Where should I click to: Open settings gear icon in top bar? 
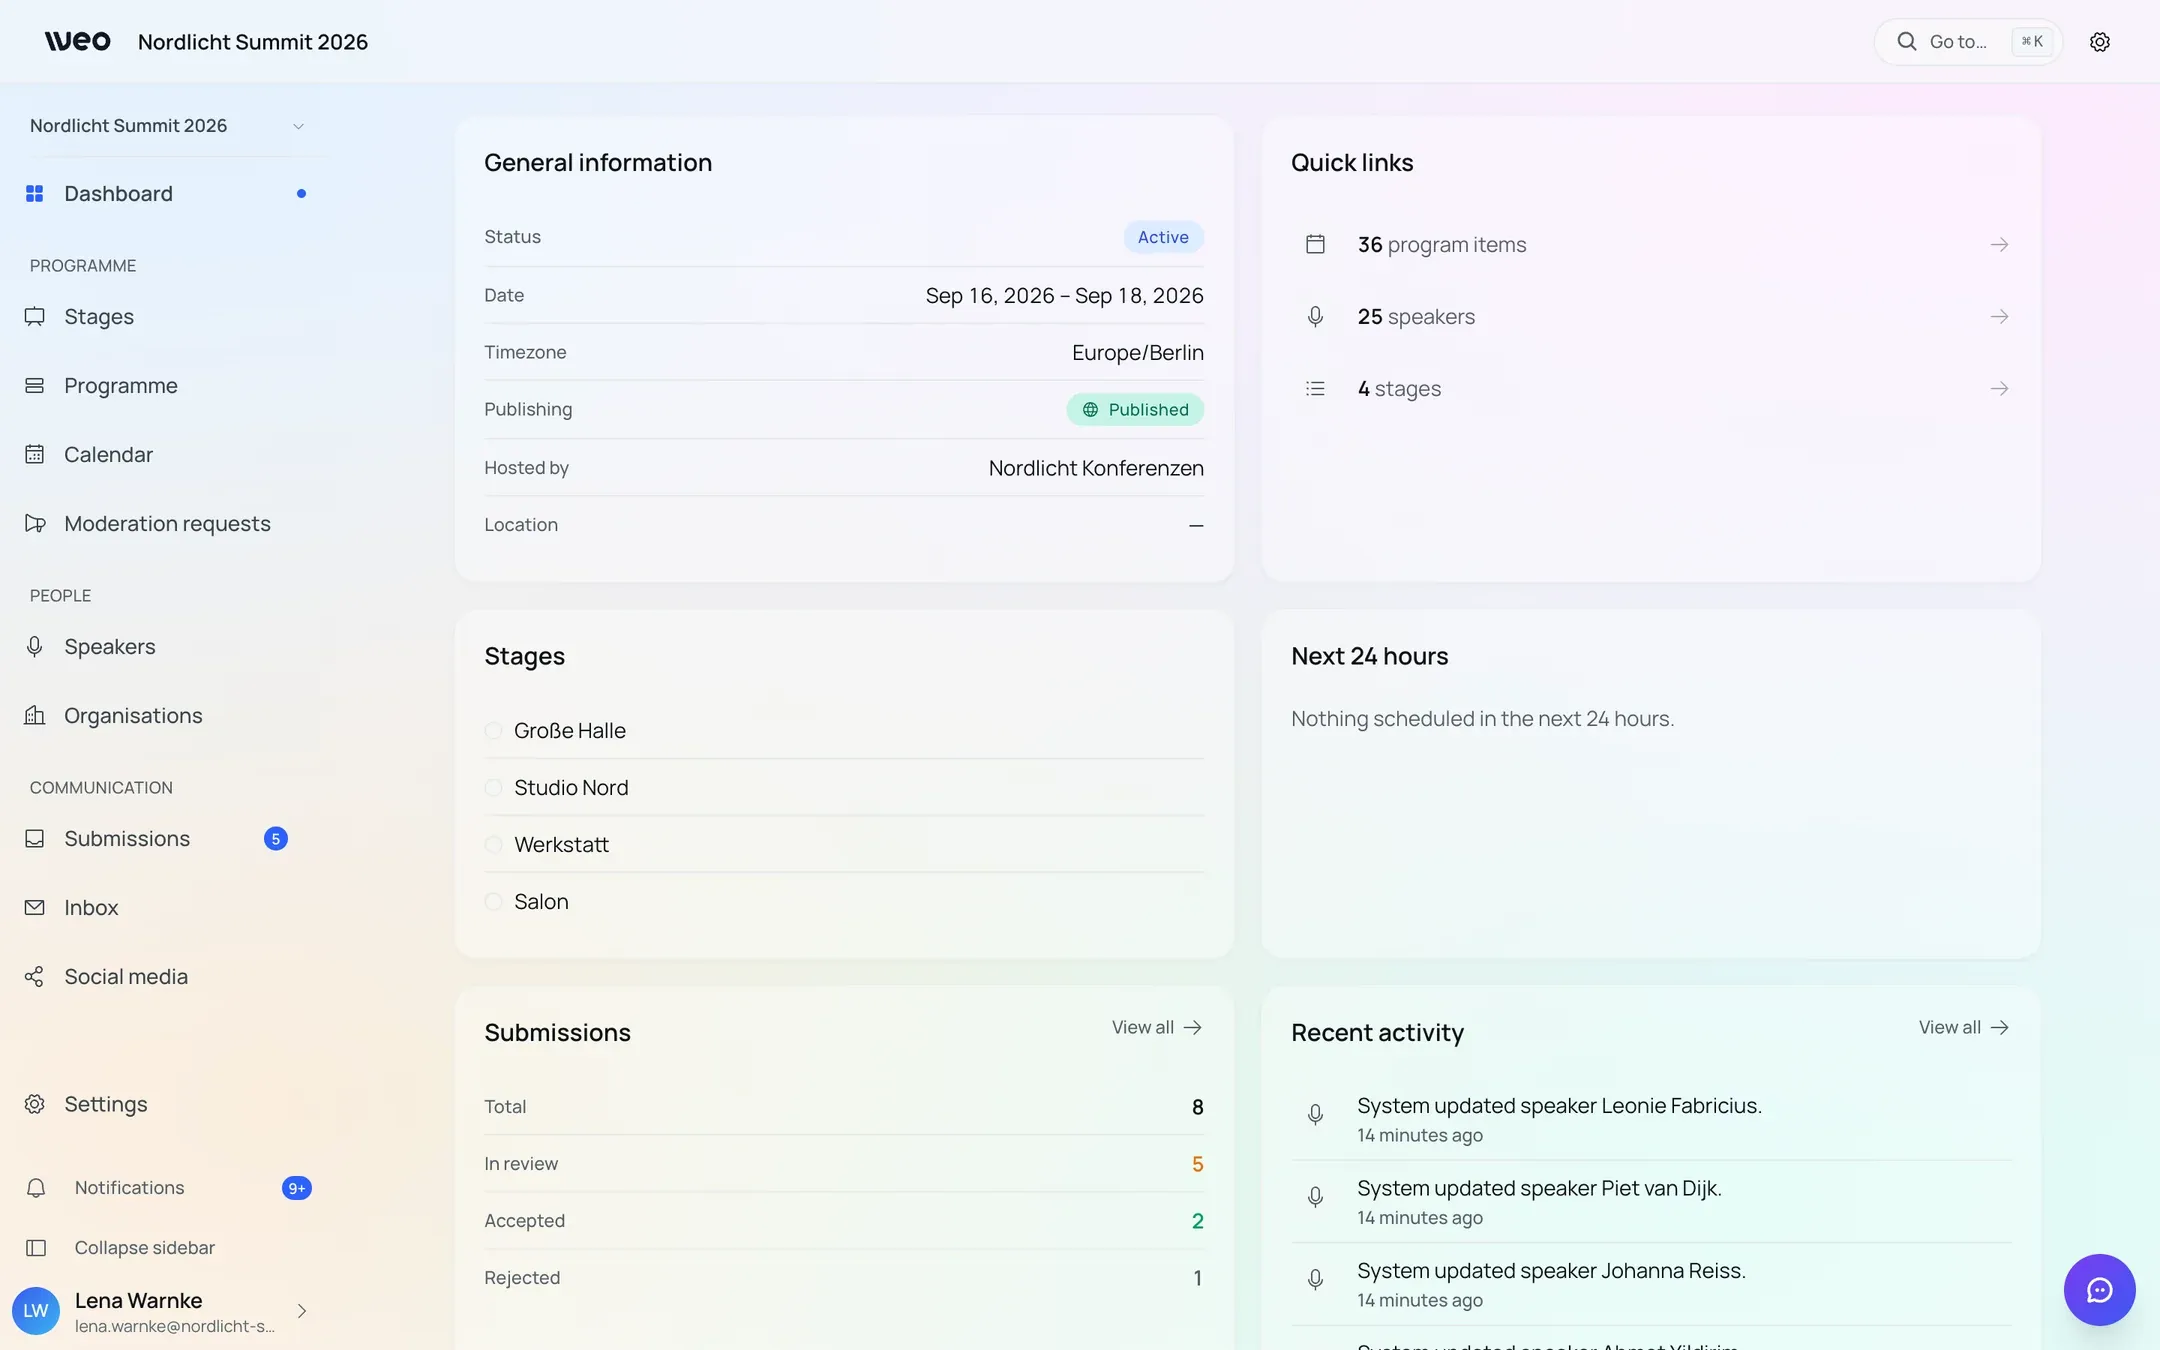click(2099, 42)
